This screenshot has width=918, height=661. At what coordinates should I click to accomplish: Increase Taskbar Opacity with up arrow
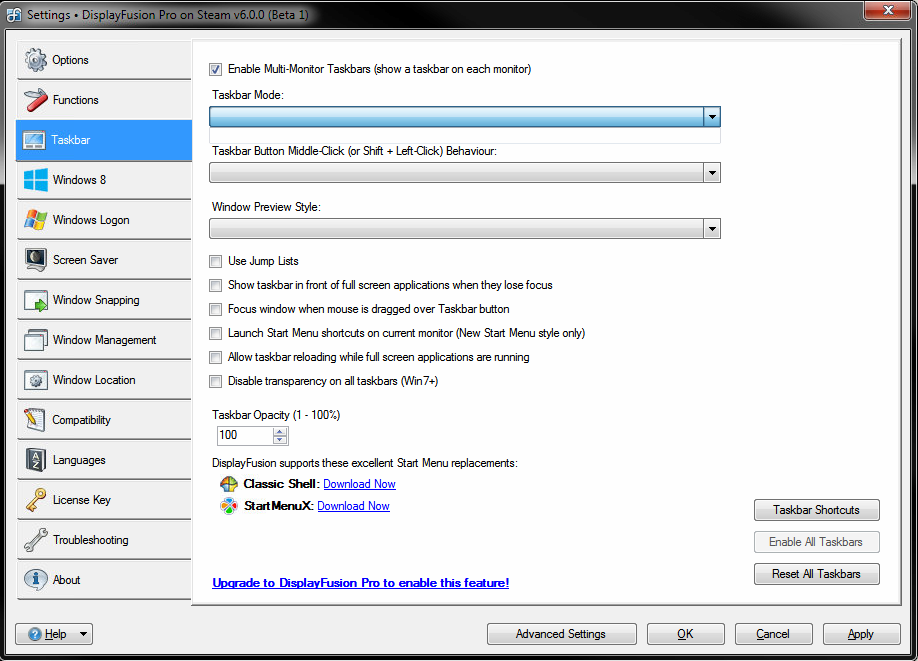(x=280, y=431)
